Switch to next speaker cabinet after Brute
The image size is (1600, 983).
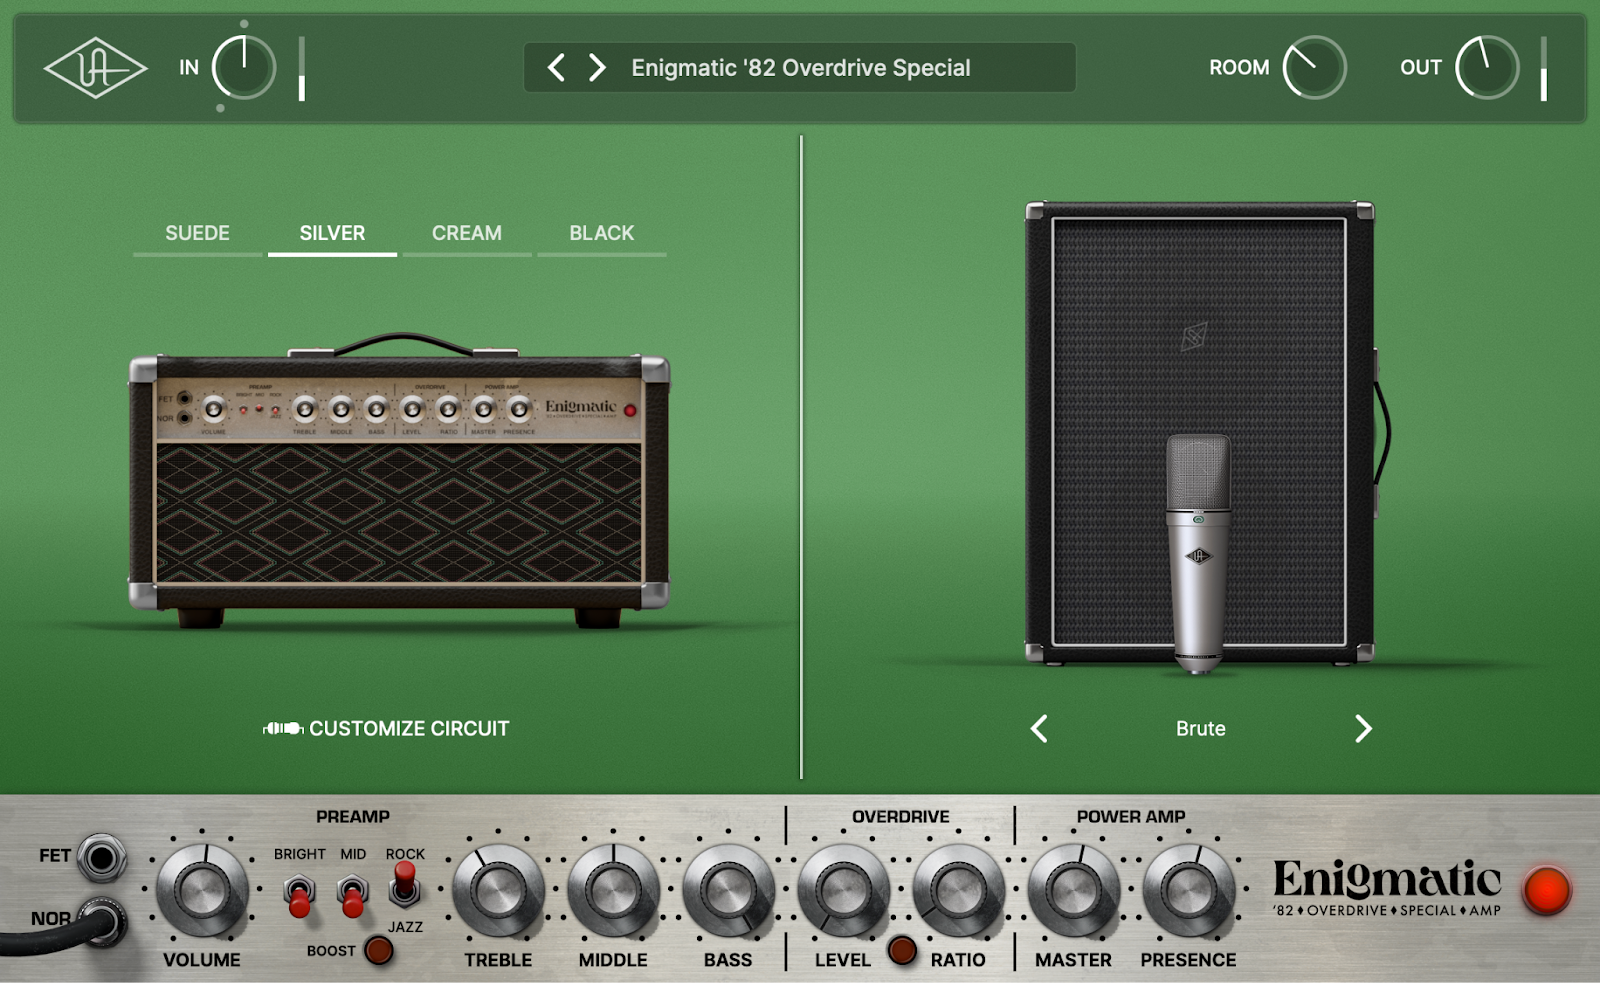pyautogui.click(x=1362, y=729)
